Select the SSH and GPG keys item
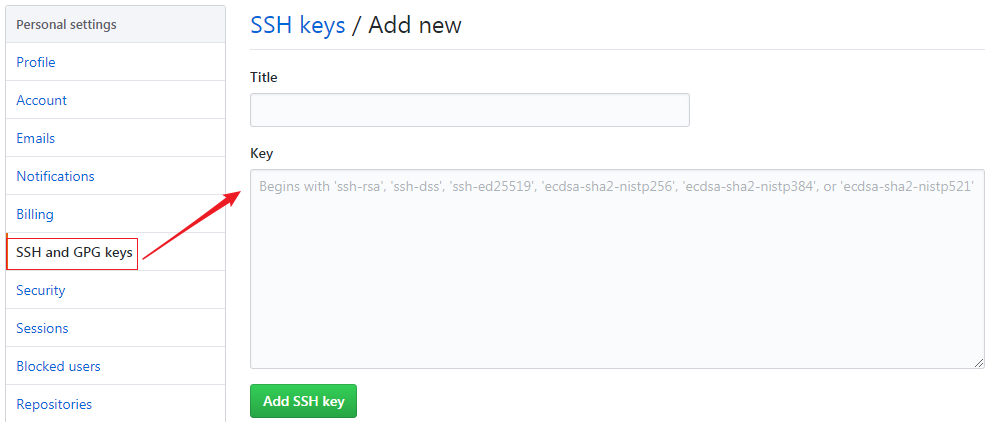The image size is (987, 422). click(x=74, y=253)
